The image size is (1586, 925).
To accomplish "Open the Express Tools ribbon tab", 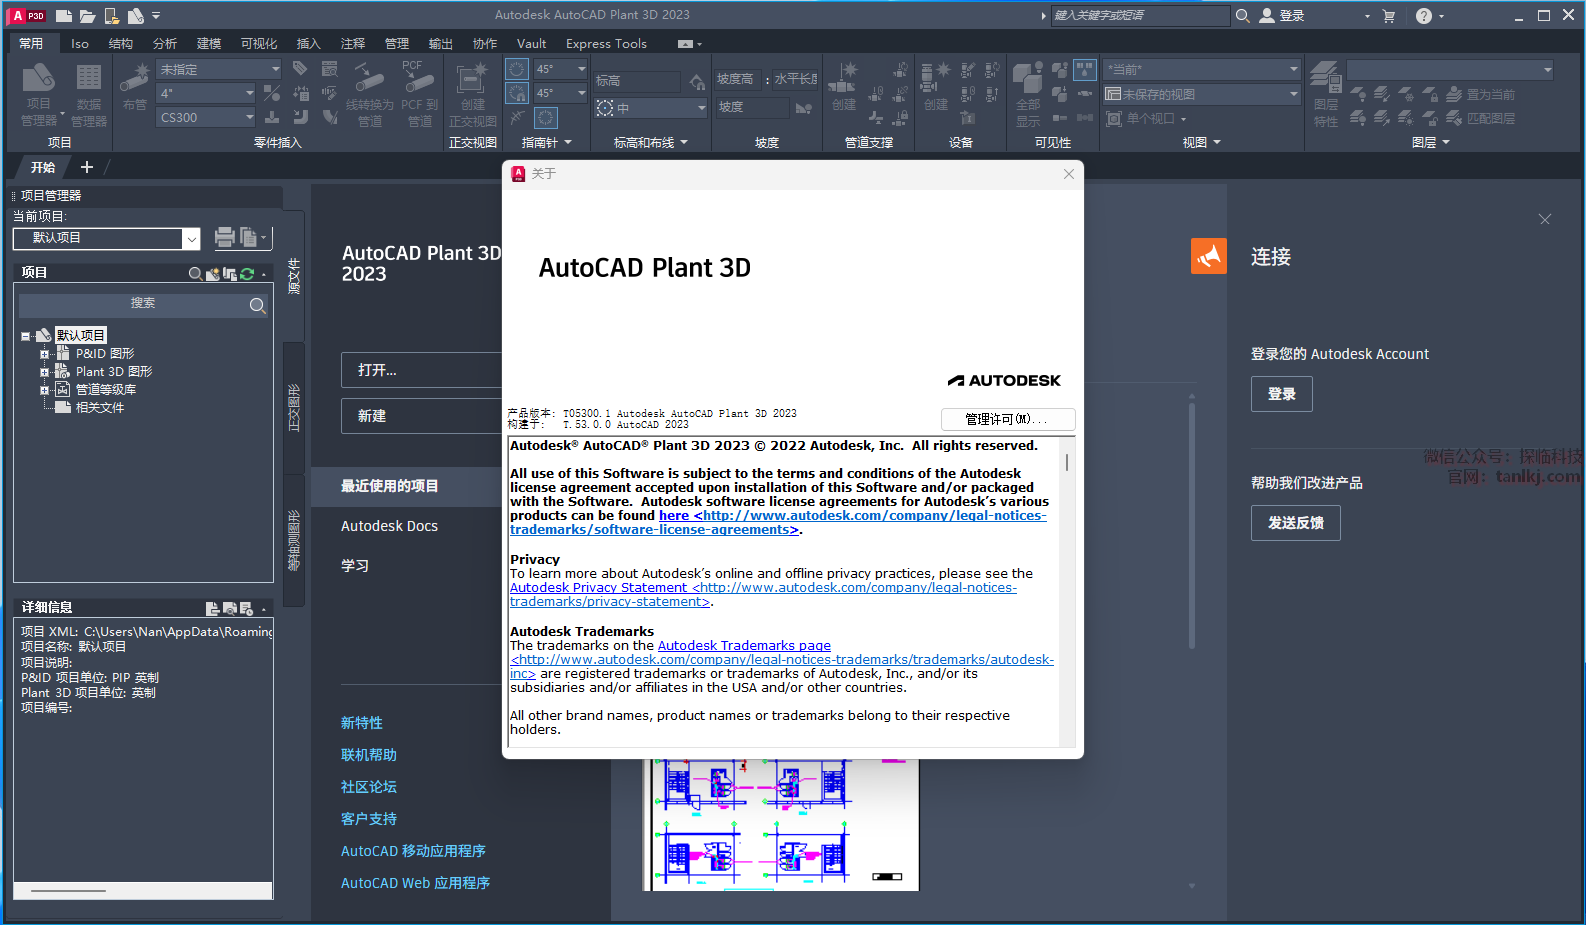I will coord(606,43).
